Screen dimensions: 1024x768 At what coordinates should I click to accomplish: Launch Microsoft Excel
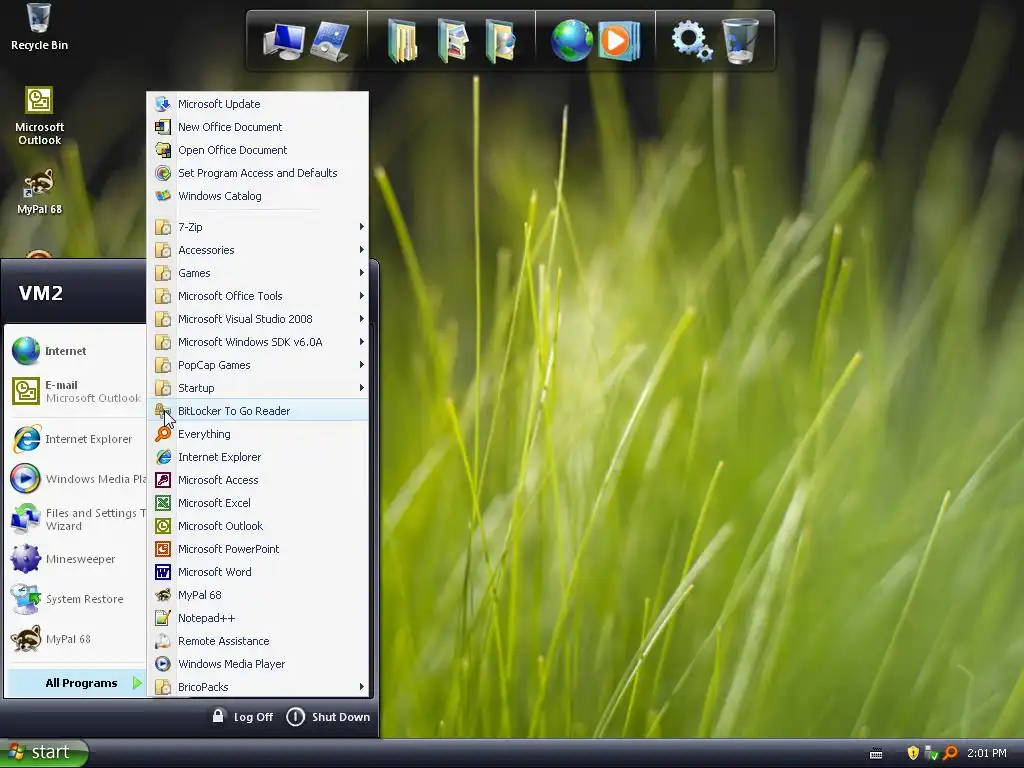259,503
